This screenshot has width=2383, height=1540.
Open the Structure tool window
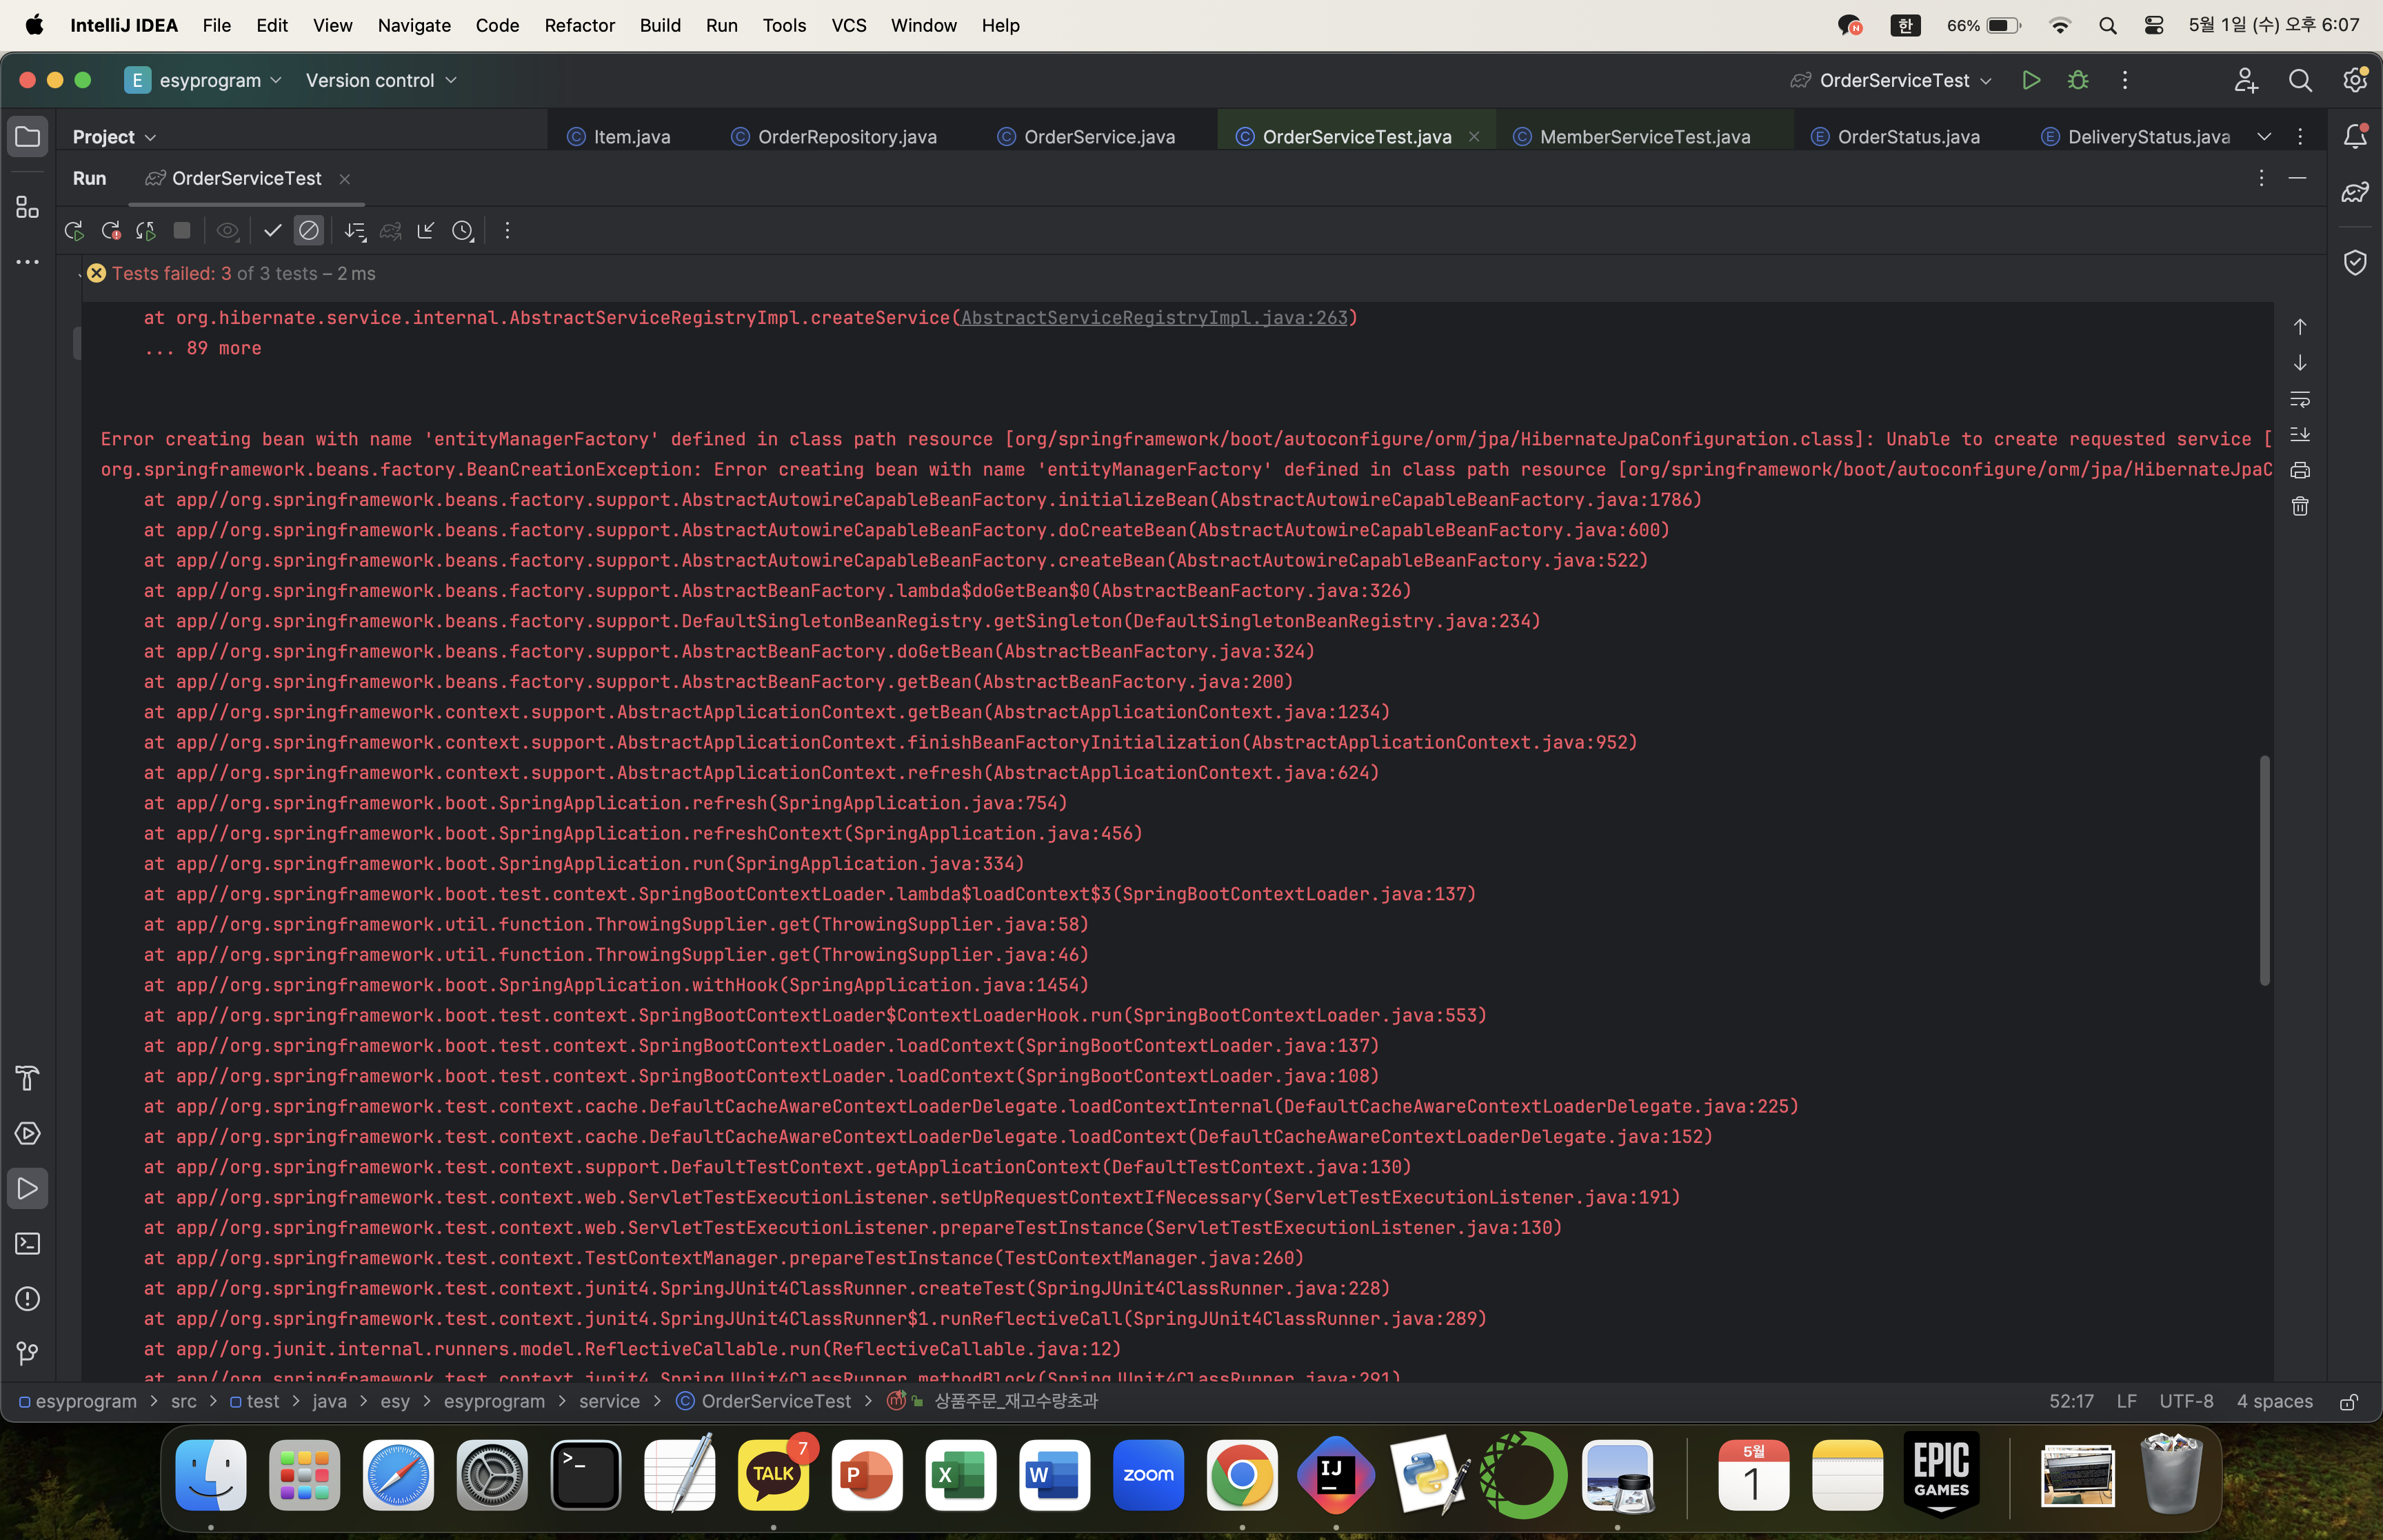pyautogui.click(x=28, y=207)
